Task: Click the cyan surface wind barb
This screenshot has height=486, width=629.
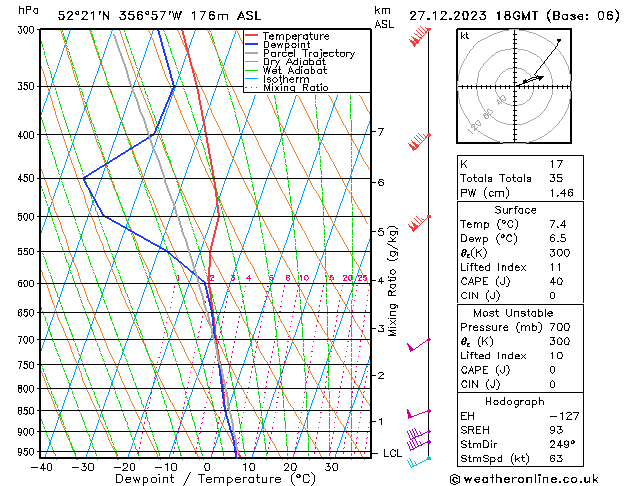Action: coord(419,462)
